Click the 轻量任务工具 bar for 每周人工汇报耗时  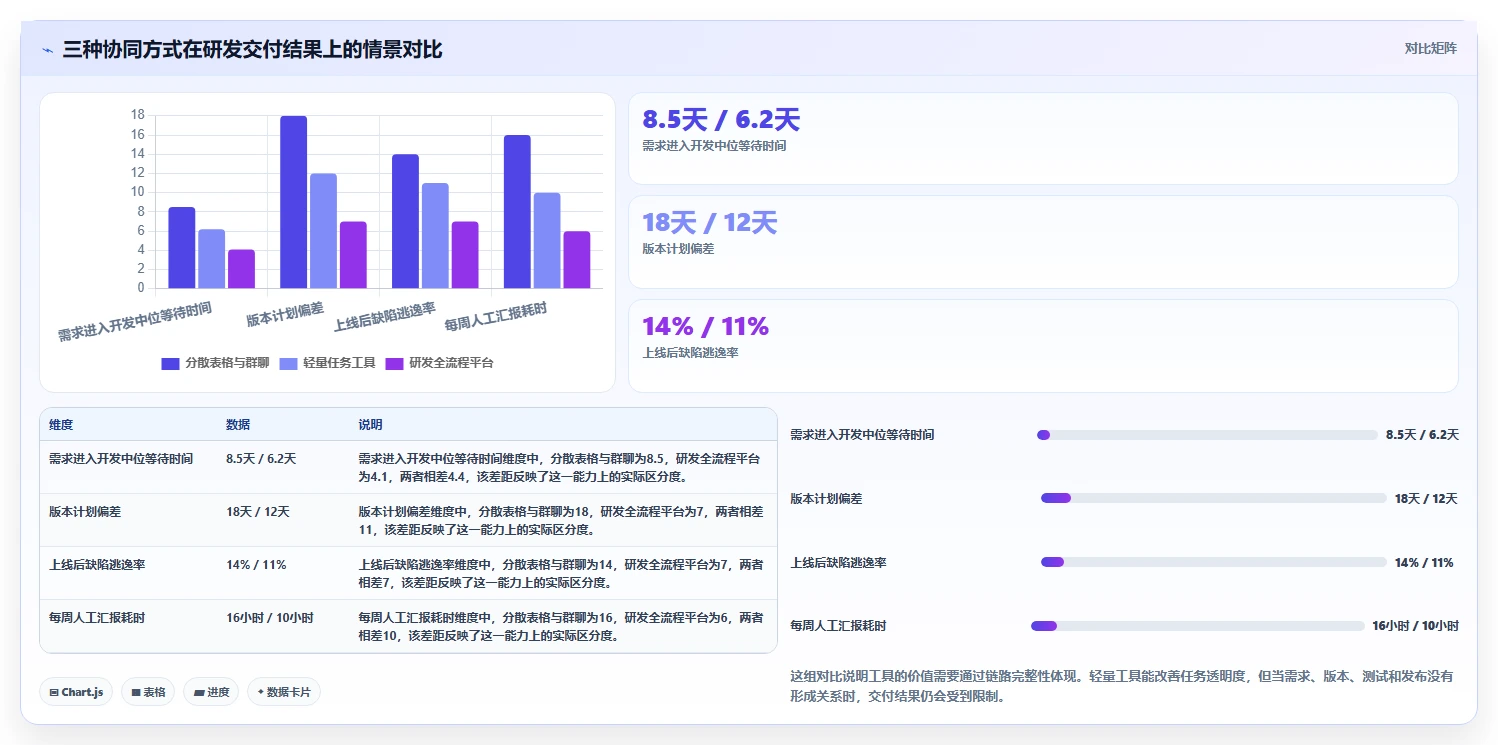coord(547,240)
